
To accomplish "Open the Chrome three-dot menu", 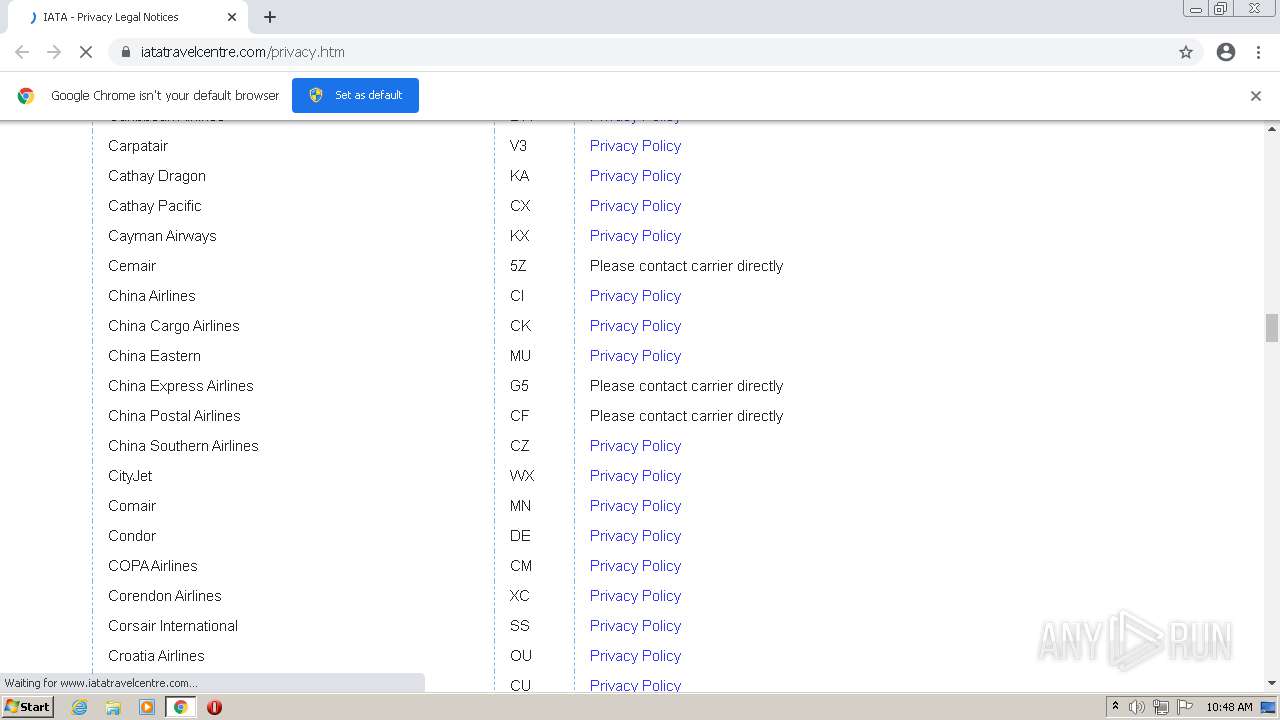I will tap(1258, 52).
